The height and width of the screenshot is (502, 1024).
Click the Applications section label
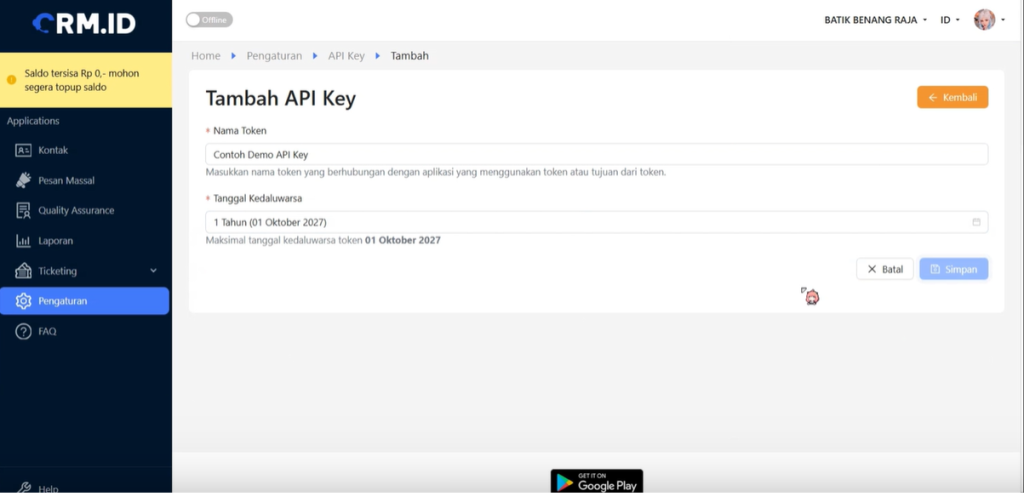pyautogui.click(x=33, y=121)
